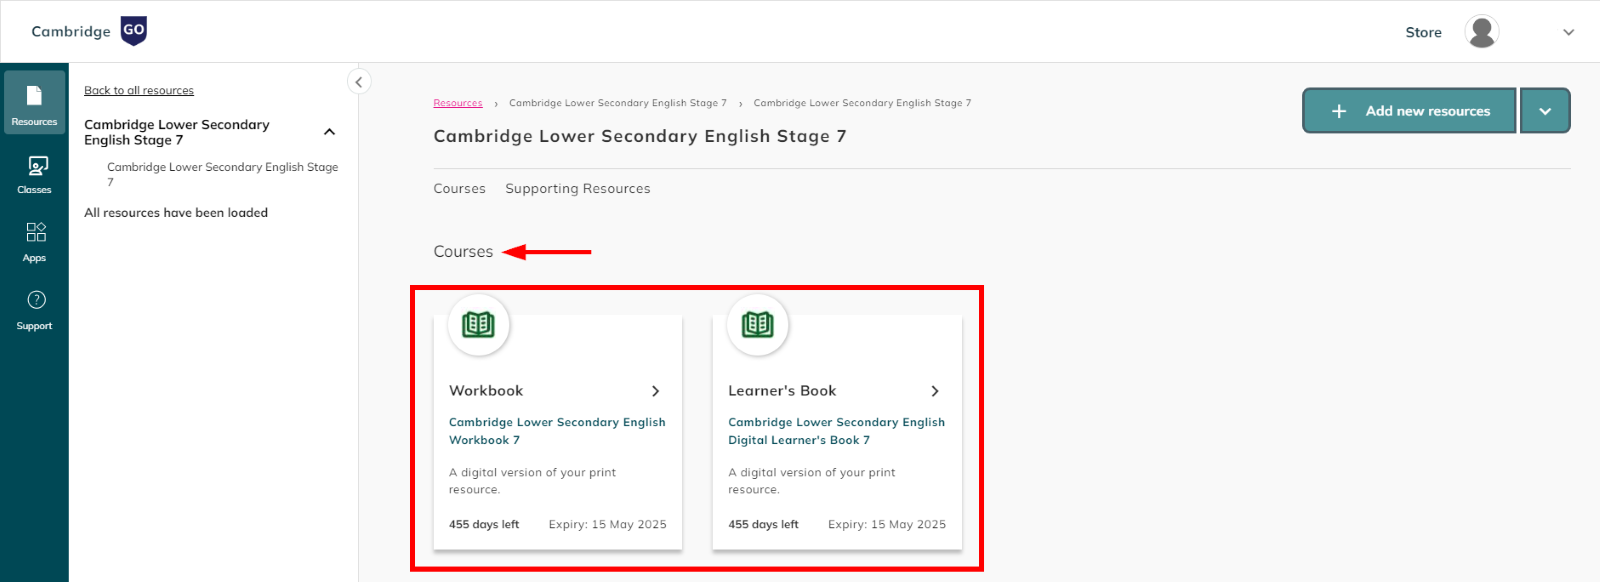1600x582 pixels.
Task: Switch to the Courses tab
Action: tap(459, 189)
